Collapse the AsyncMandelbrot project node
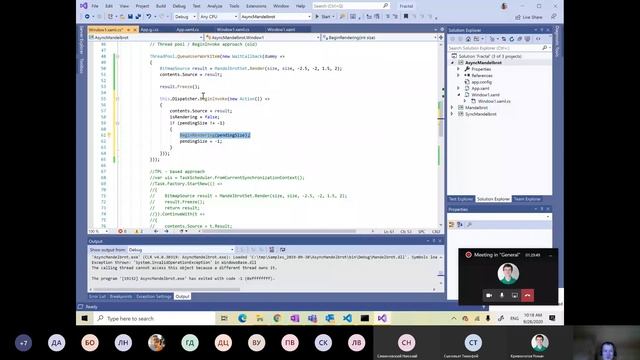Screen dimensions: 640x360 tap(452, 63)
